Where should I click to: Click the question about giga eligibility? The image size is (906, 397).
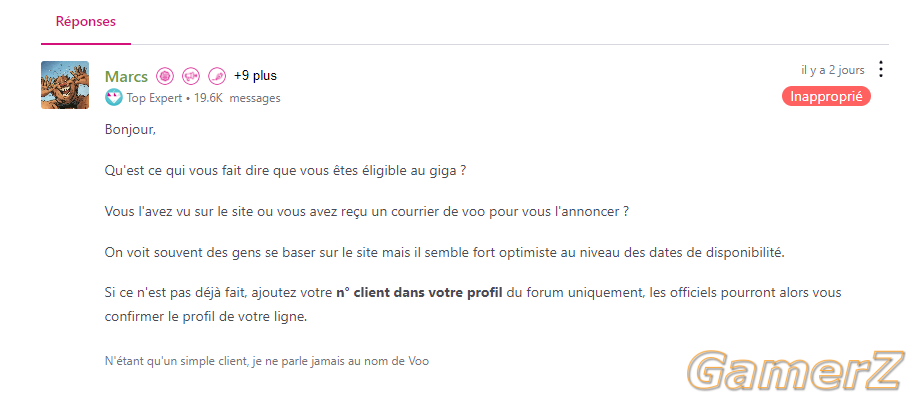(x=285, y=172)
